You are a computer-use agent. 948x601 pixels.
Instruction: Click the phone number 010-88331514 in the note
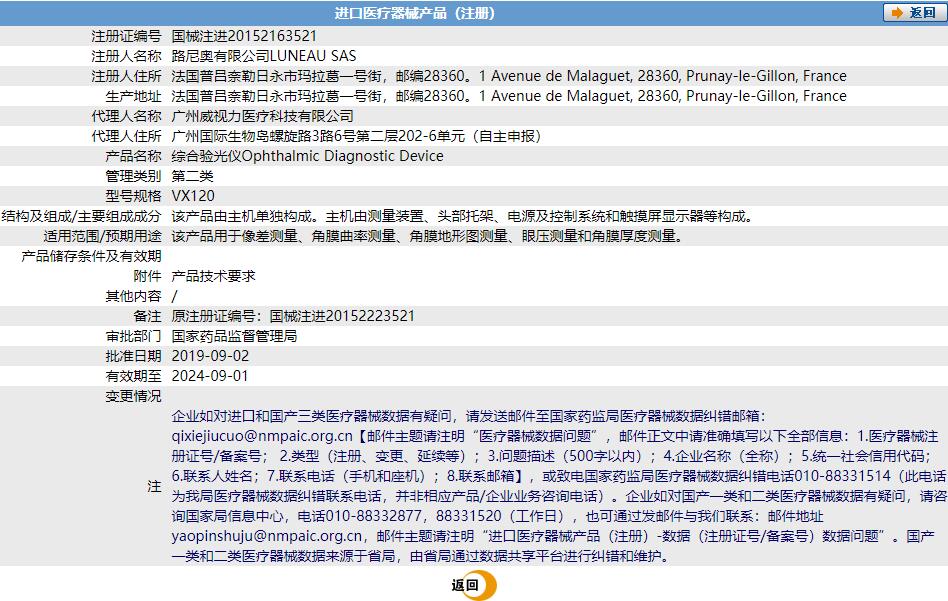tap(843, 476)
